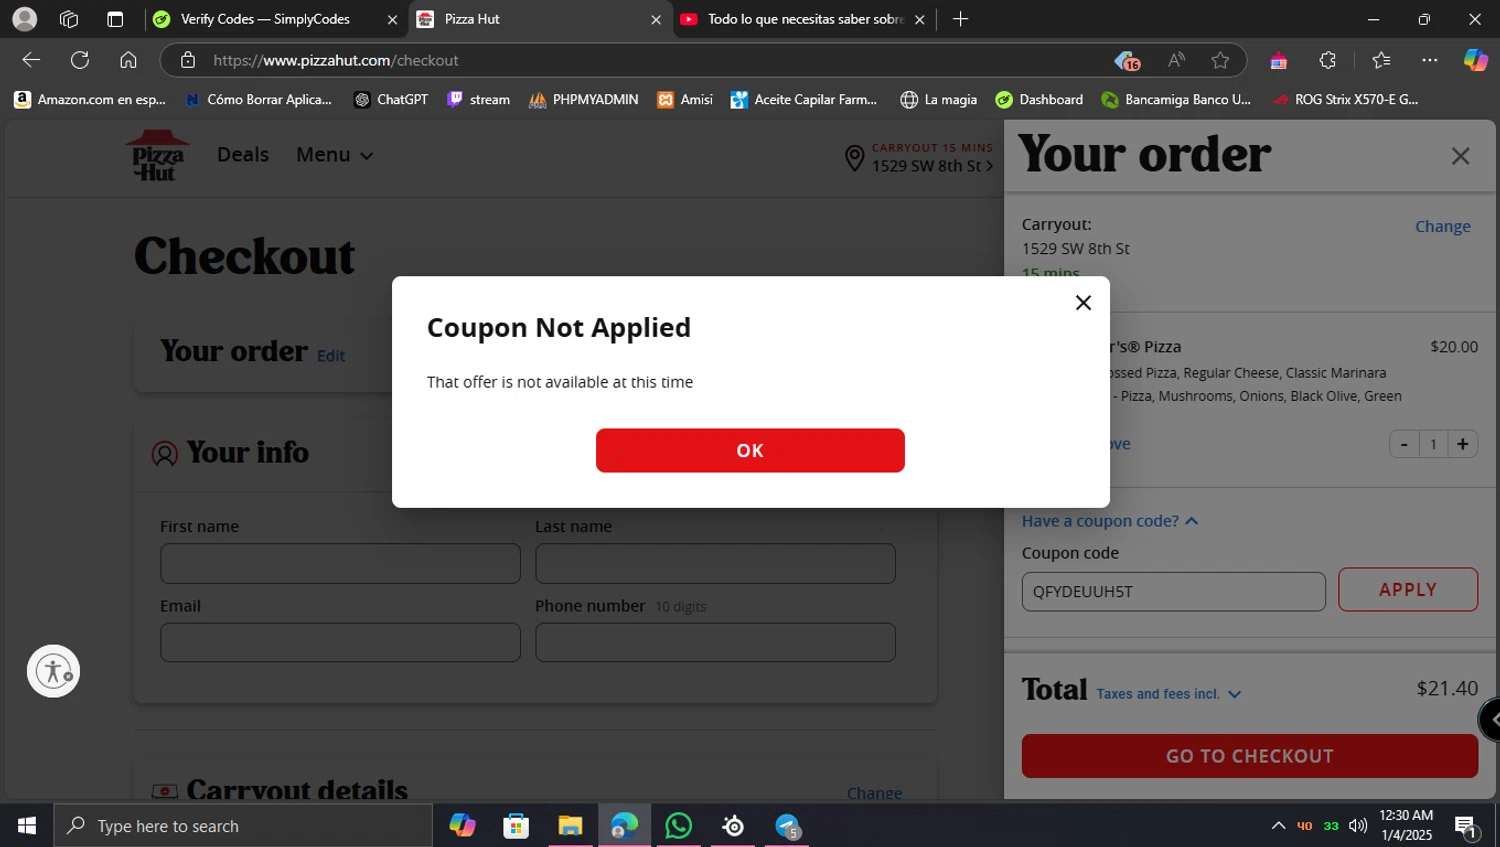Open the Copilot sidebar icon
This screenshot has height=847, width=1500.
(1476, 60)
